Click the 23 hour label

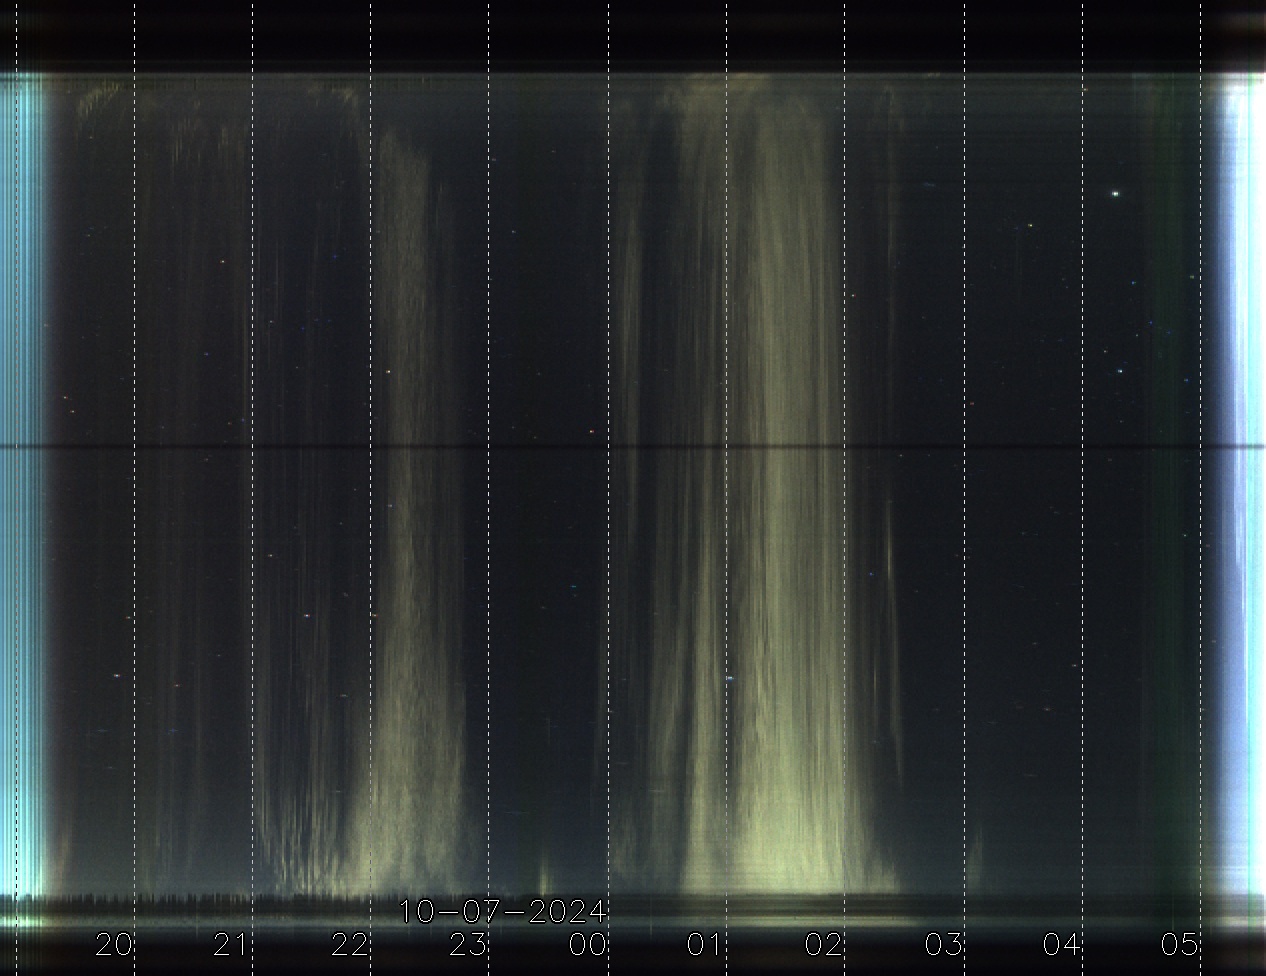pos(468,944)
